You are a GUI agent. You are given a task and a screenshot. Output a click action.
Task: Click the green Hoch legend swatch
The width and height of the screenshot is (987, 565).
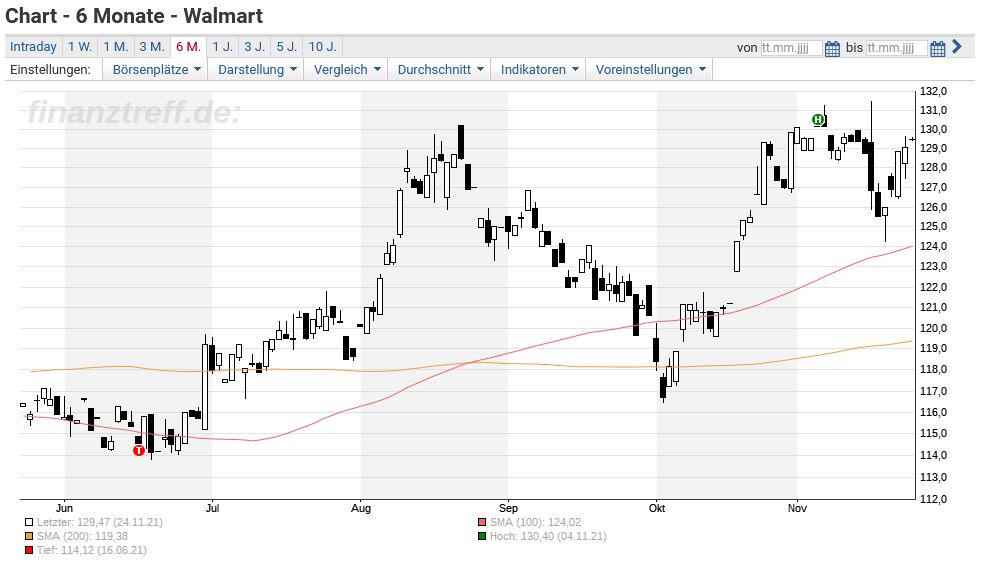coord(482,536)
